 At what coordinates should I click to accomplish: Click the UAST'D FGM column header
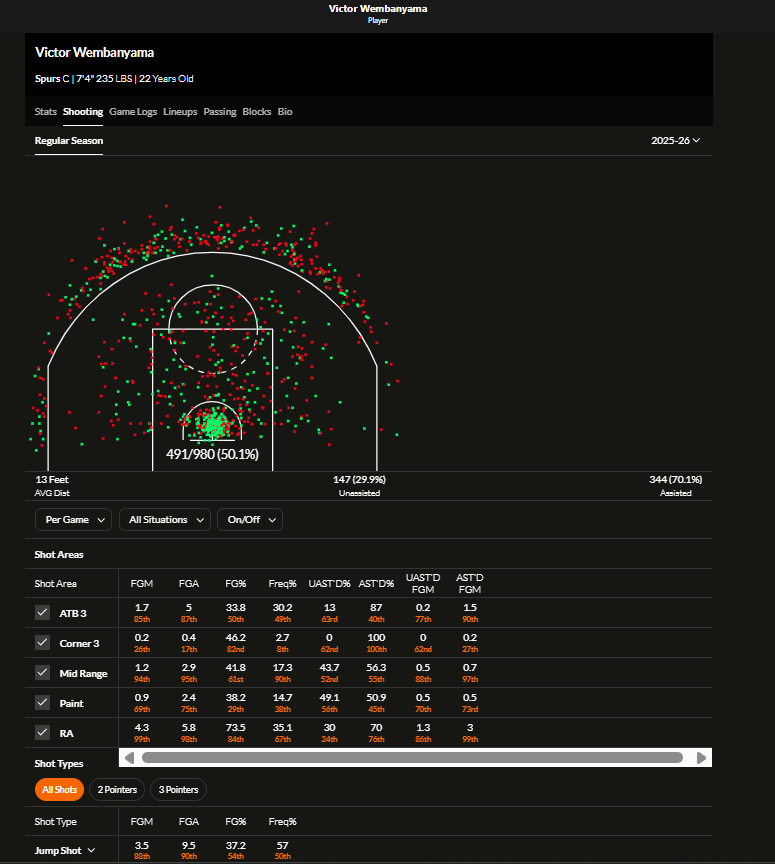[423, 584]
